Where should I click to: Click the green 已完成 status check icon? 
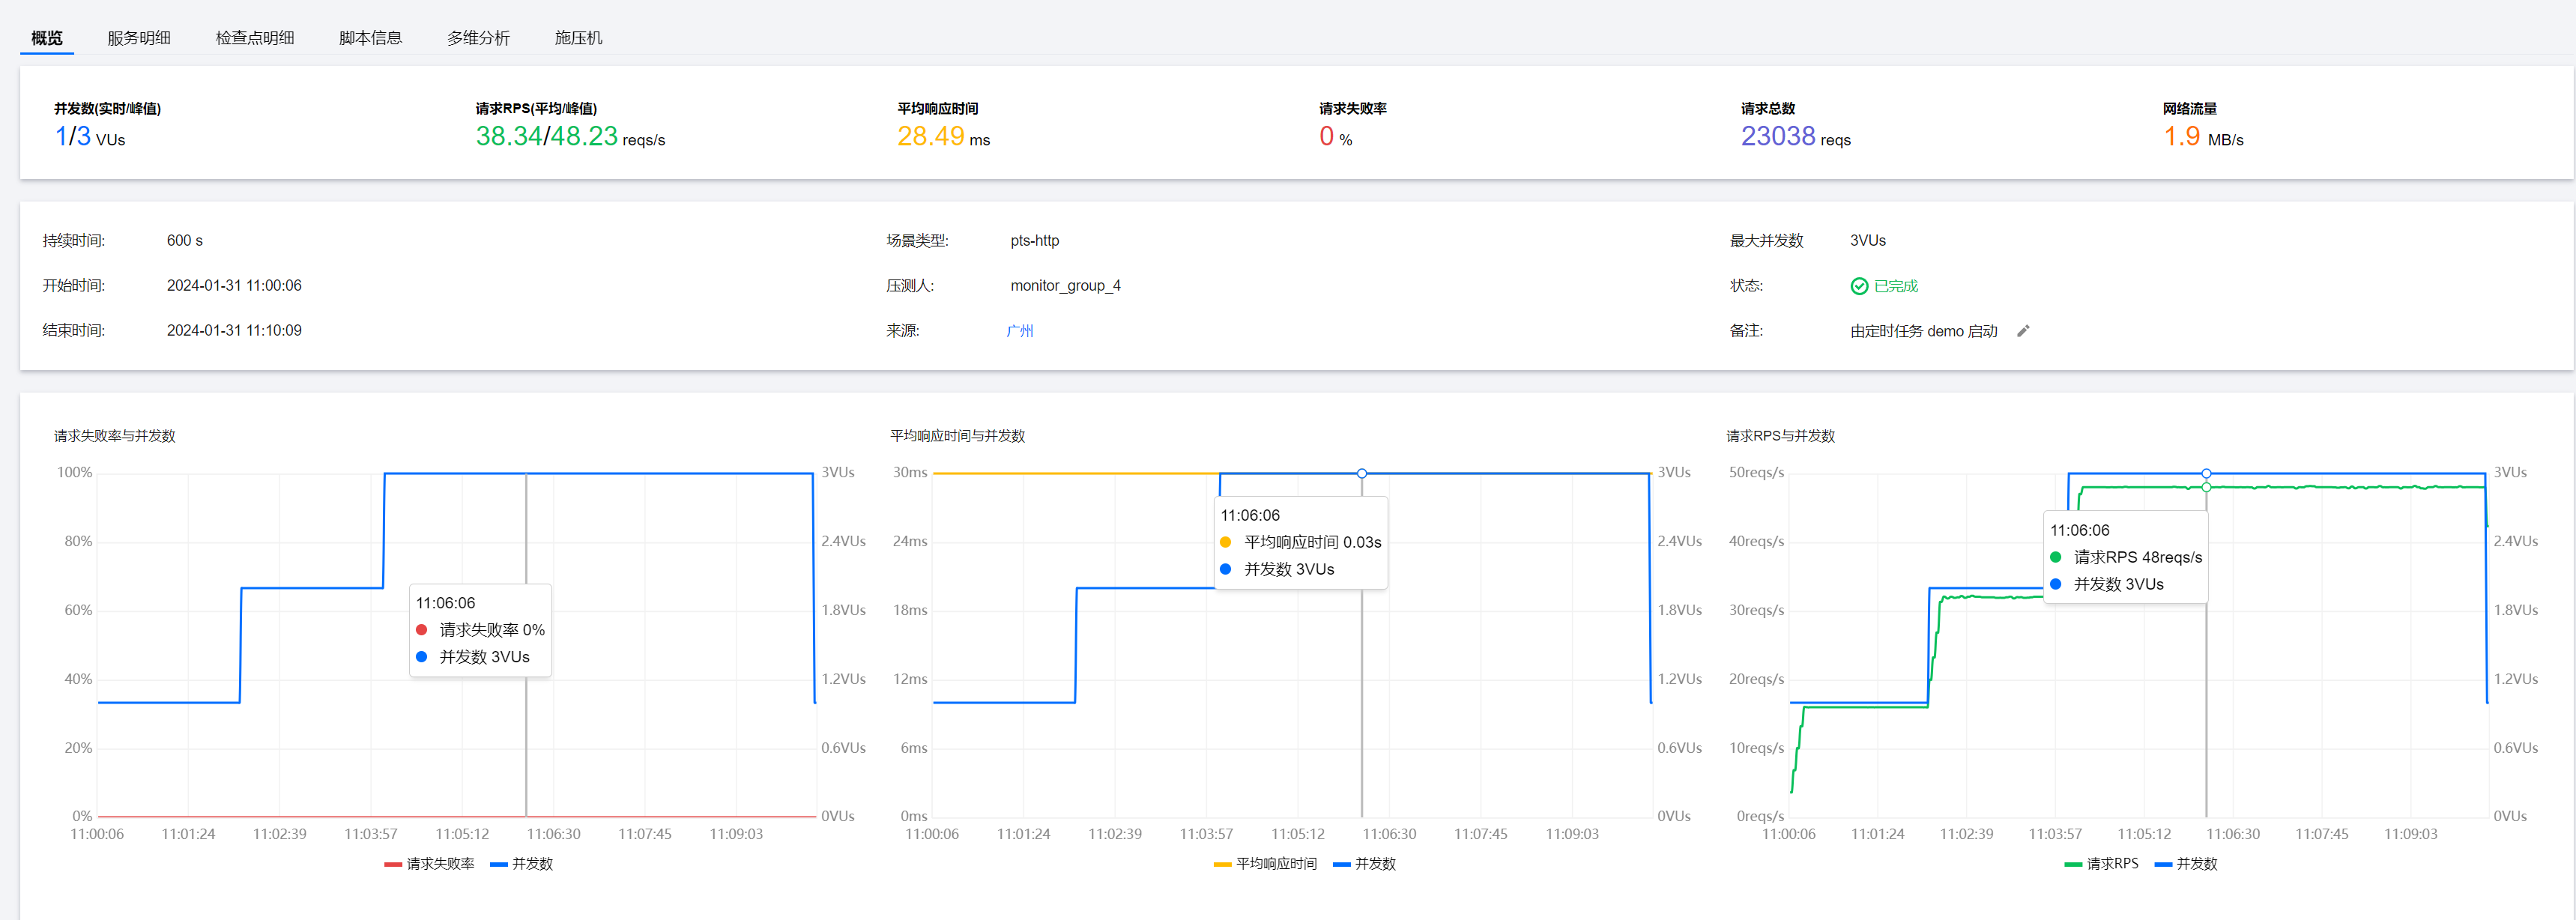pos(1859,286)
